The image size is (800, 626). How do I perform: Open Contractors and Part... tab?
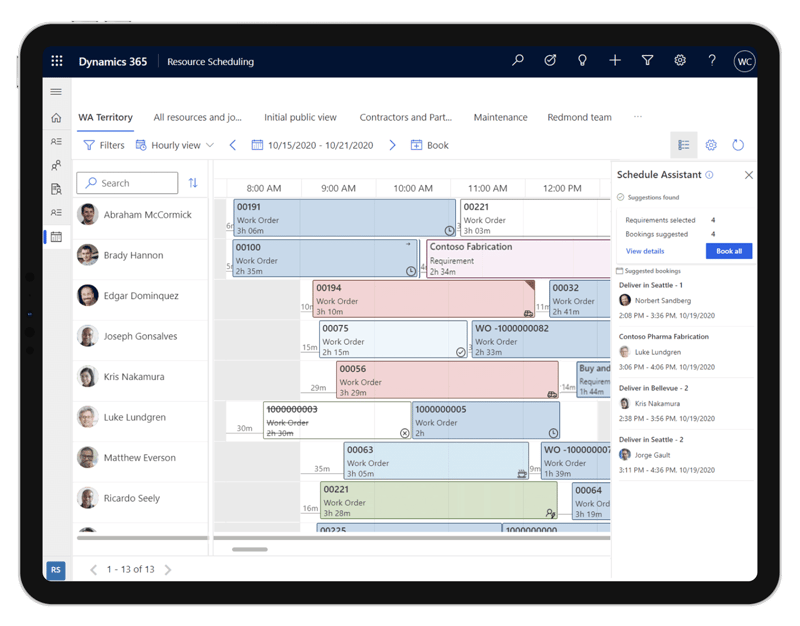point(406,117)
